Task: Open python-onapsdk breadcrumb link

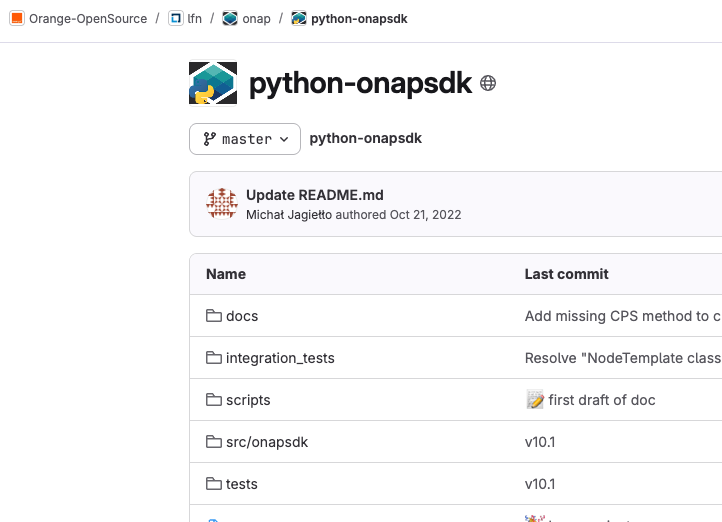Action: pos(359,18)
